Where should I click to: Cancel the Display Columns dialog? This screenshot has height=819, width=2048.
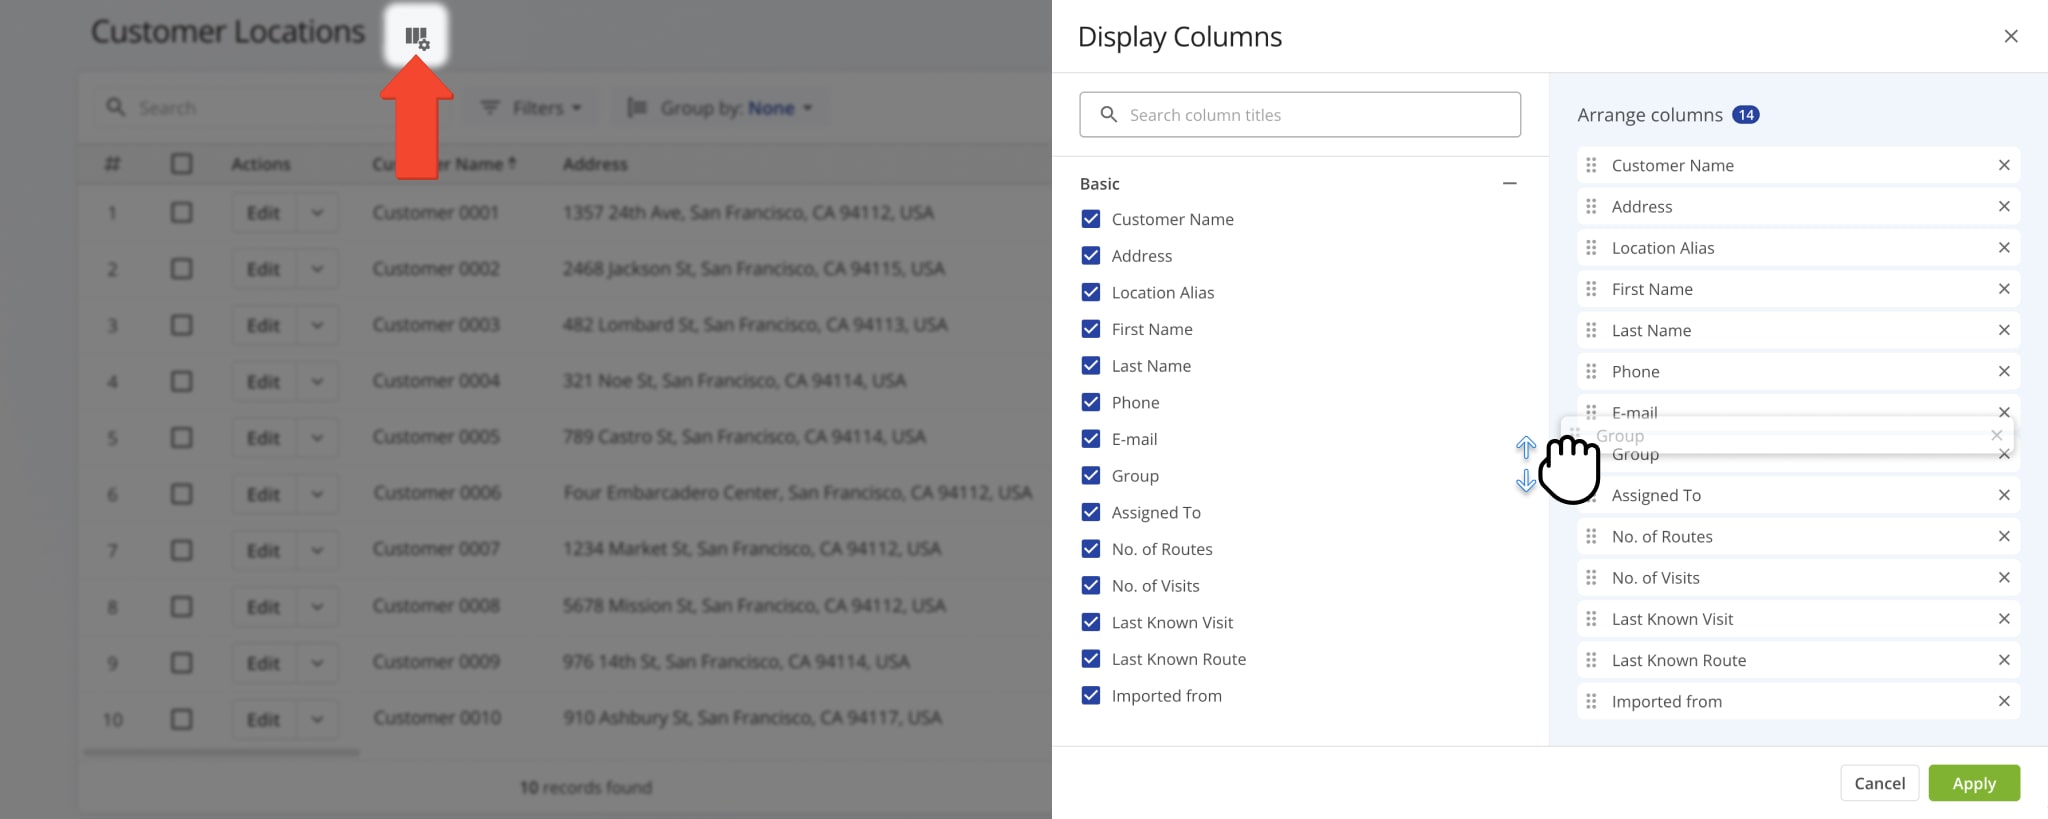(x=1879, y=783)
